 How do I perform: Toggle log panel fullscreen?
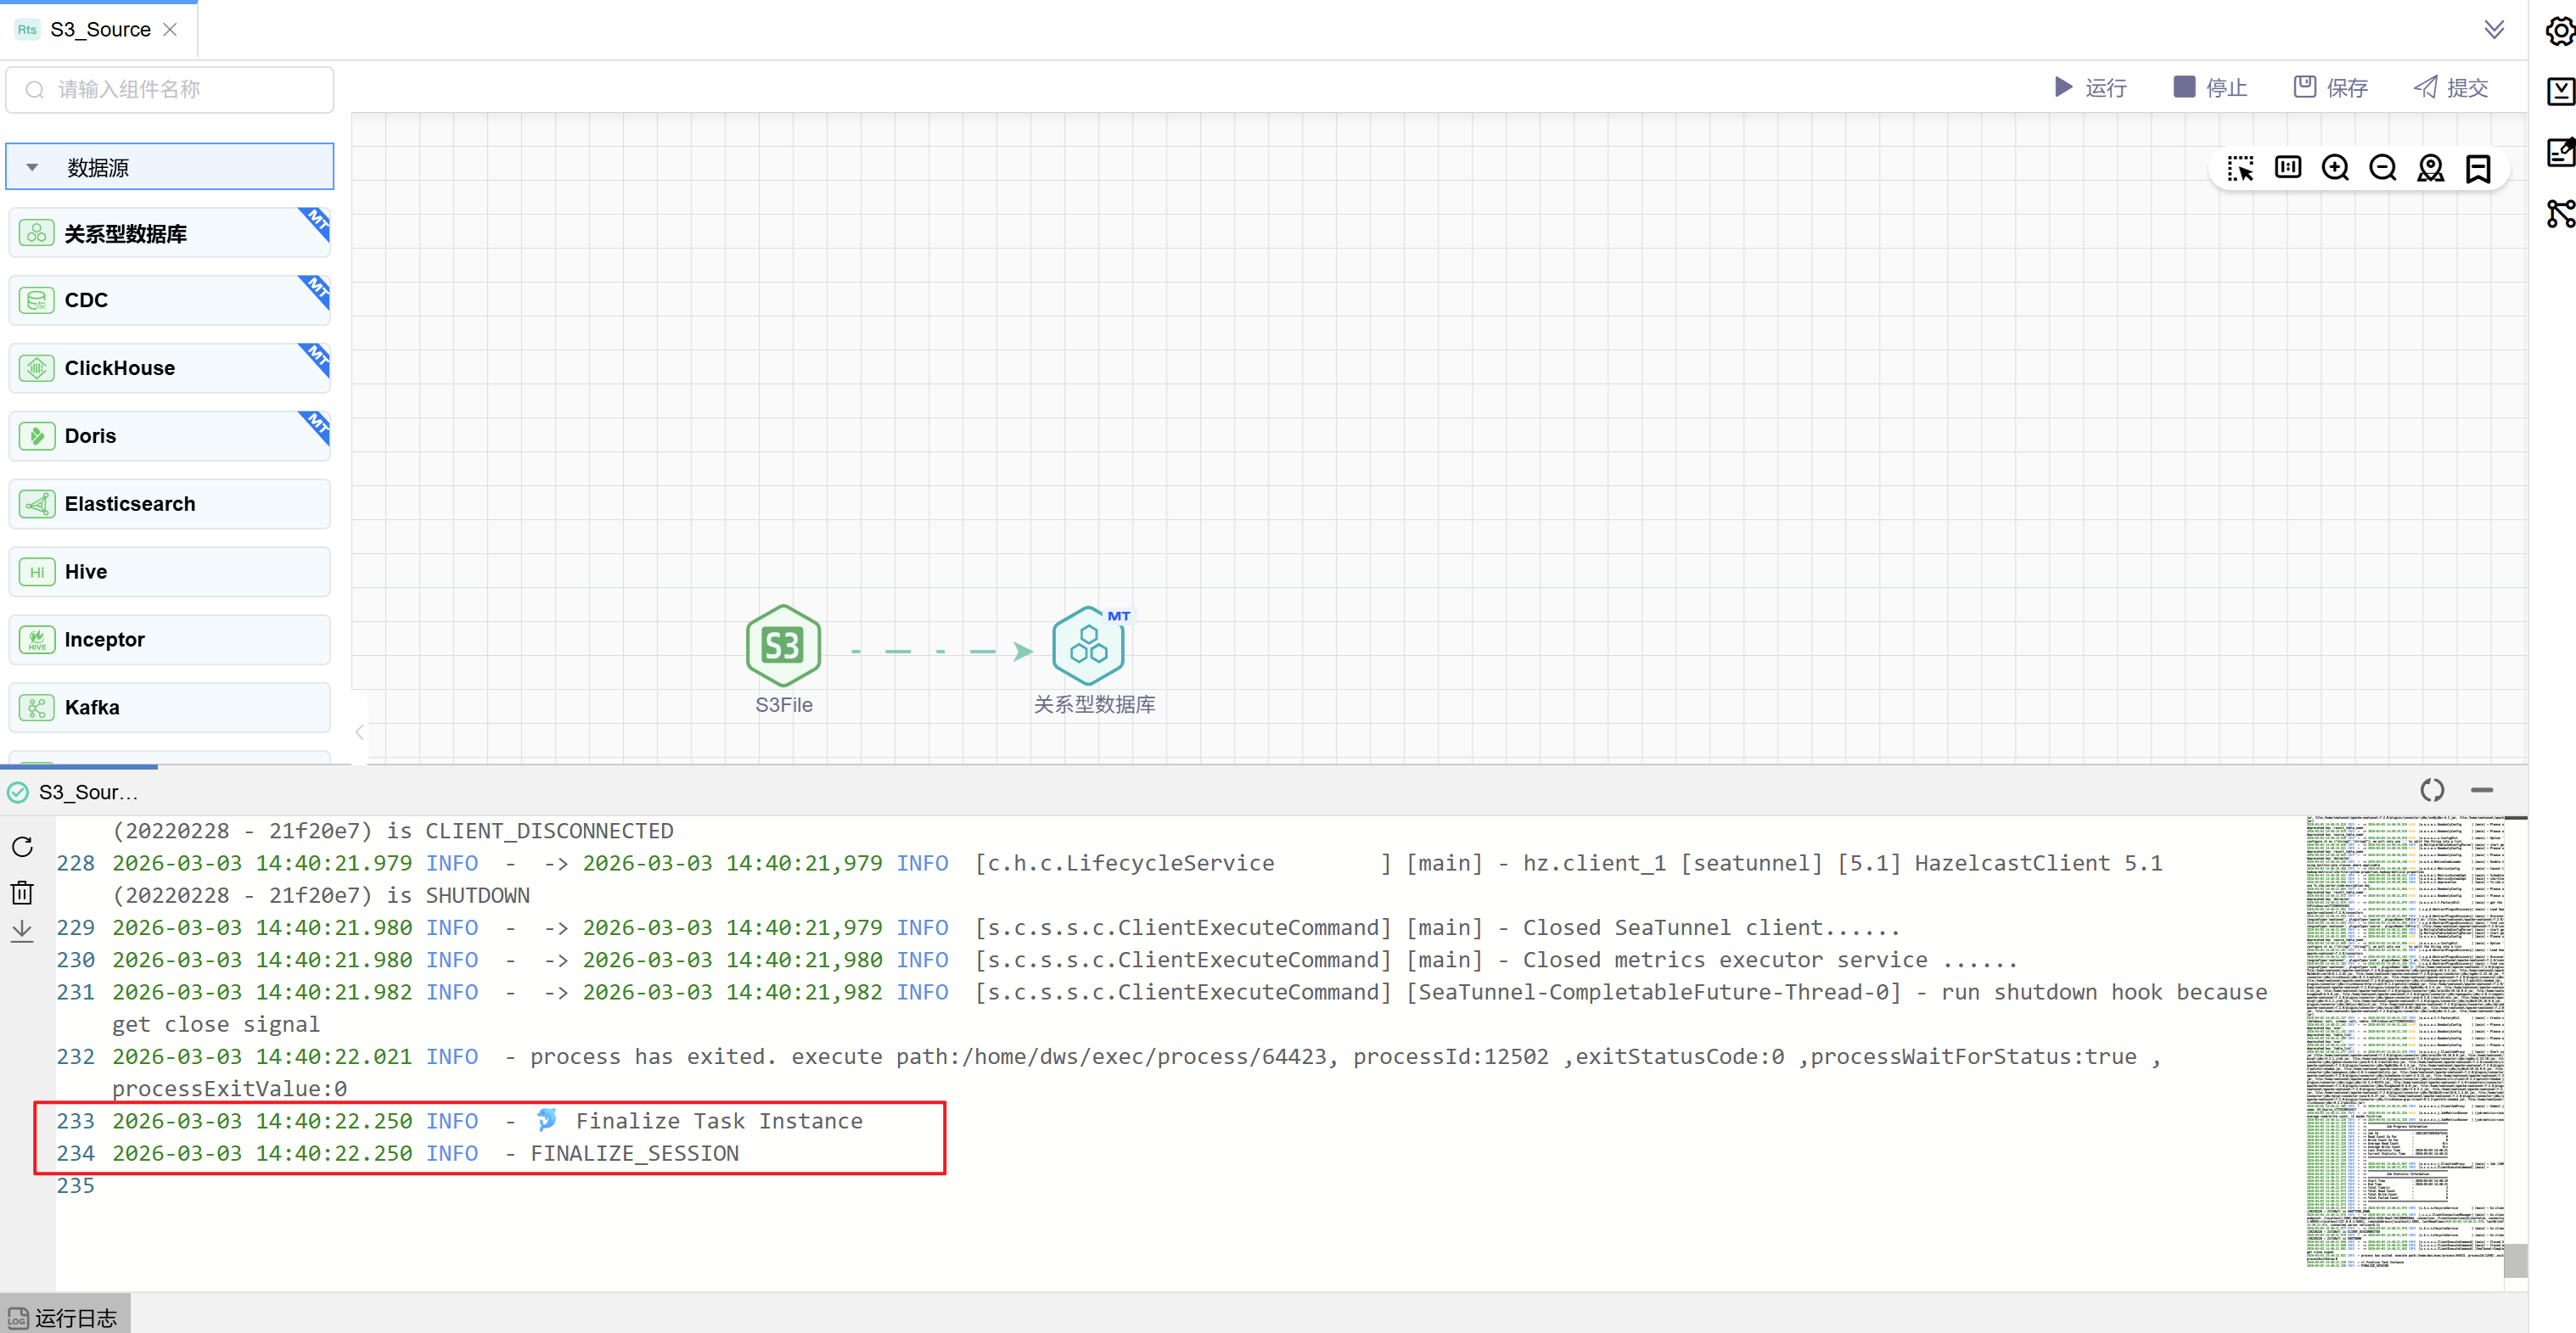pyautogui.click(x=2432, y=790)
